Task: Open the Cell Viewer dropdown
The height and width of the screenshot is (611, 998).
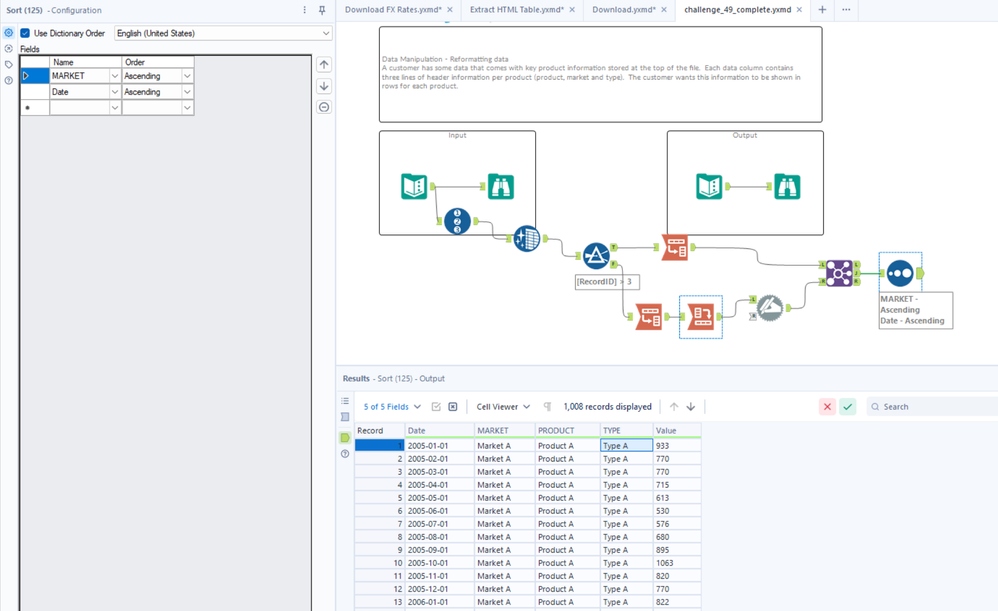Action: coord(503,407)
